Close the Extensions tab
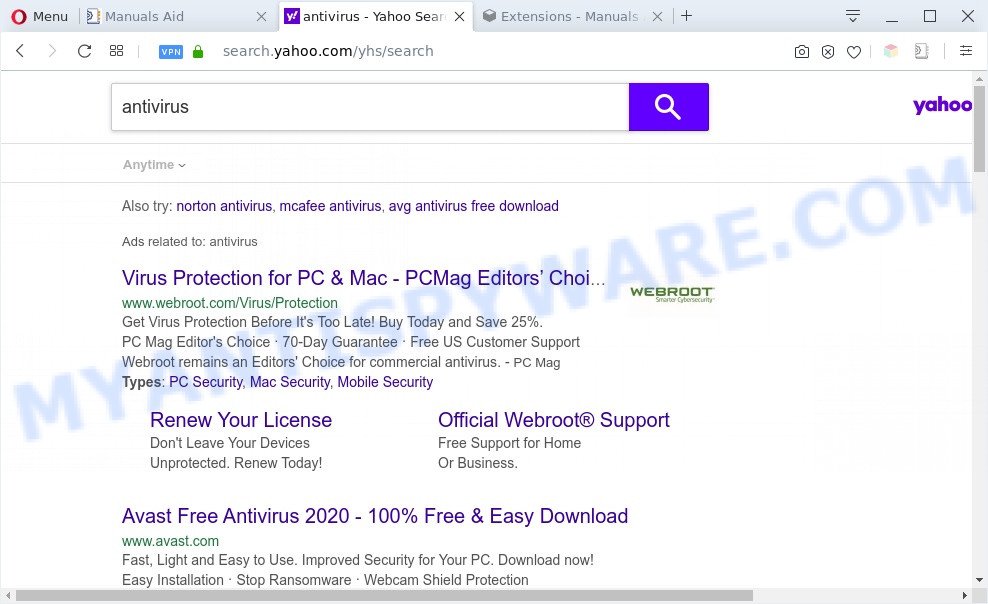Image resolution: width=988 pixels, height=604 pixels. pos(657,17)
